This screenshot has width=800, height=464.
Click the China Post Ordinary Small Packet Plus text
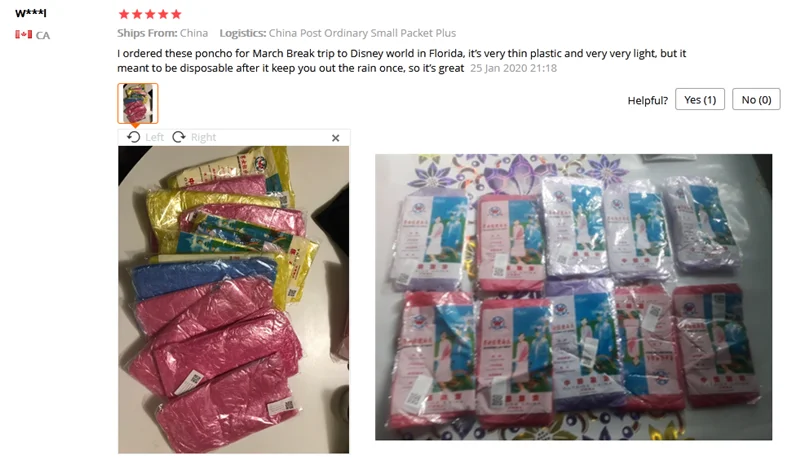(362, 33)
